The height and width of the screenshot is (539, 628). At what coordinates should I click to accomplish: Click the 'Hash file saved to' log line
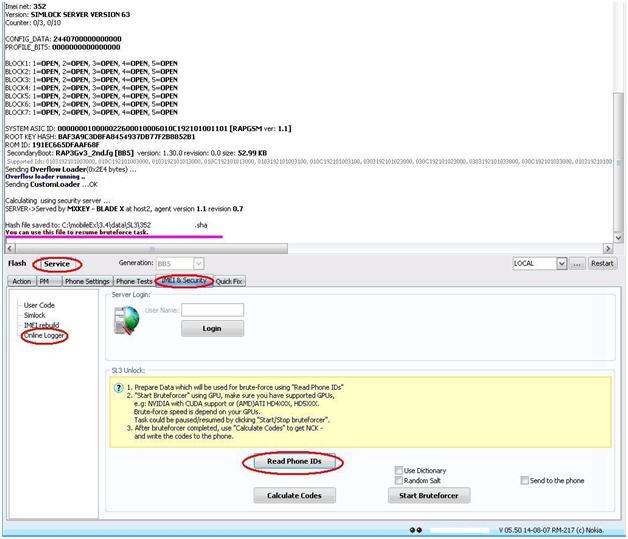tap(106, 225)
